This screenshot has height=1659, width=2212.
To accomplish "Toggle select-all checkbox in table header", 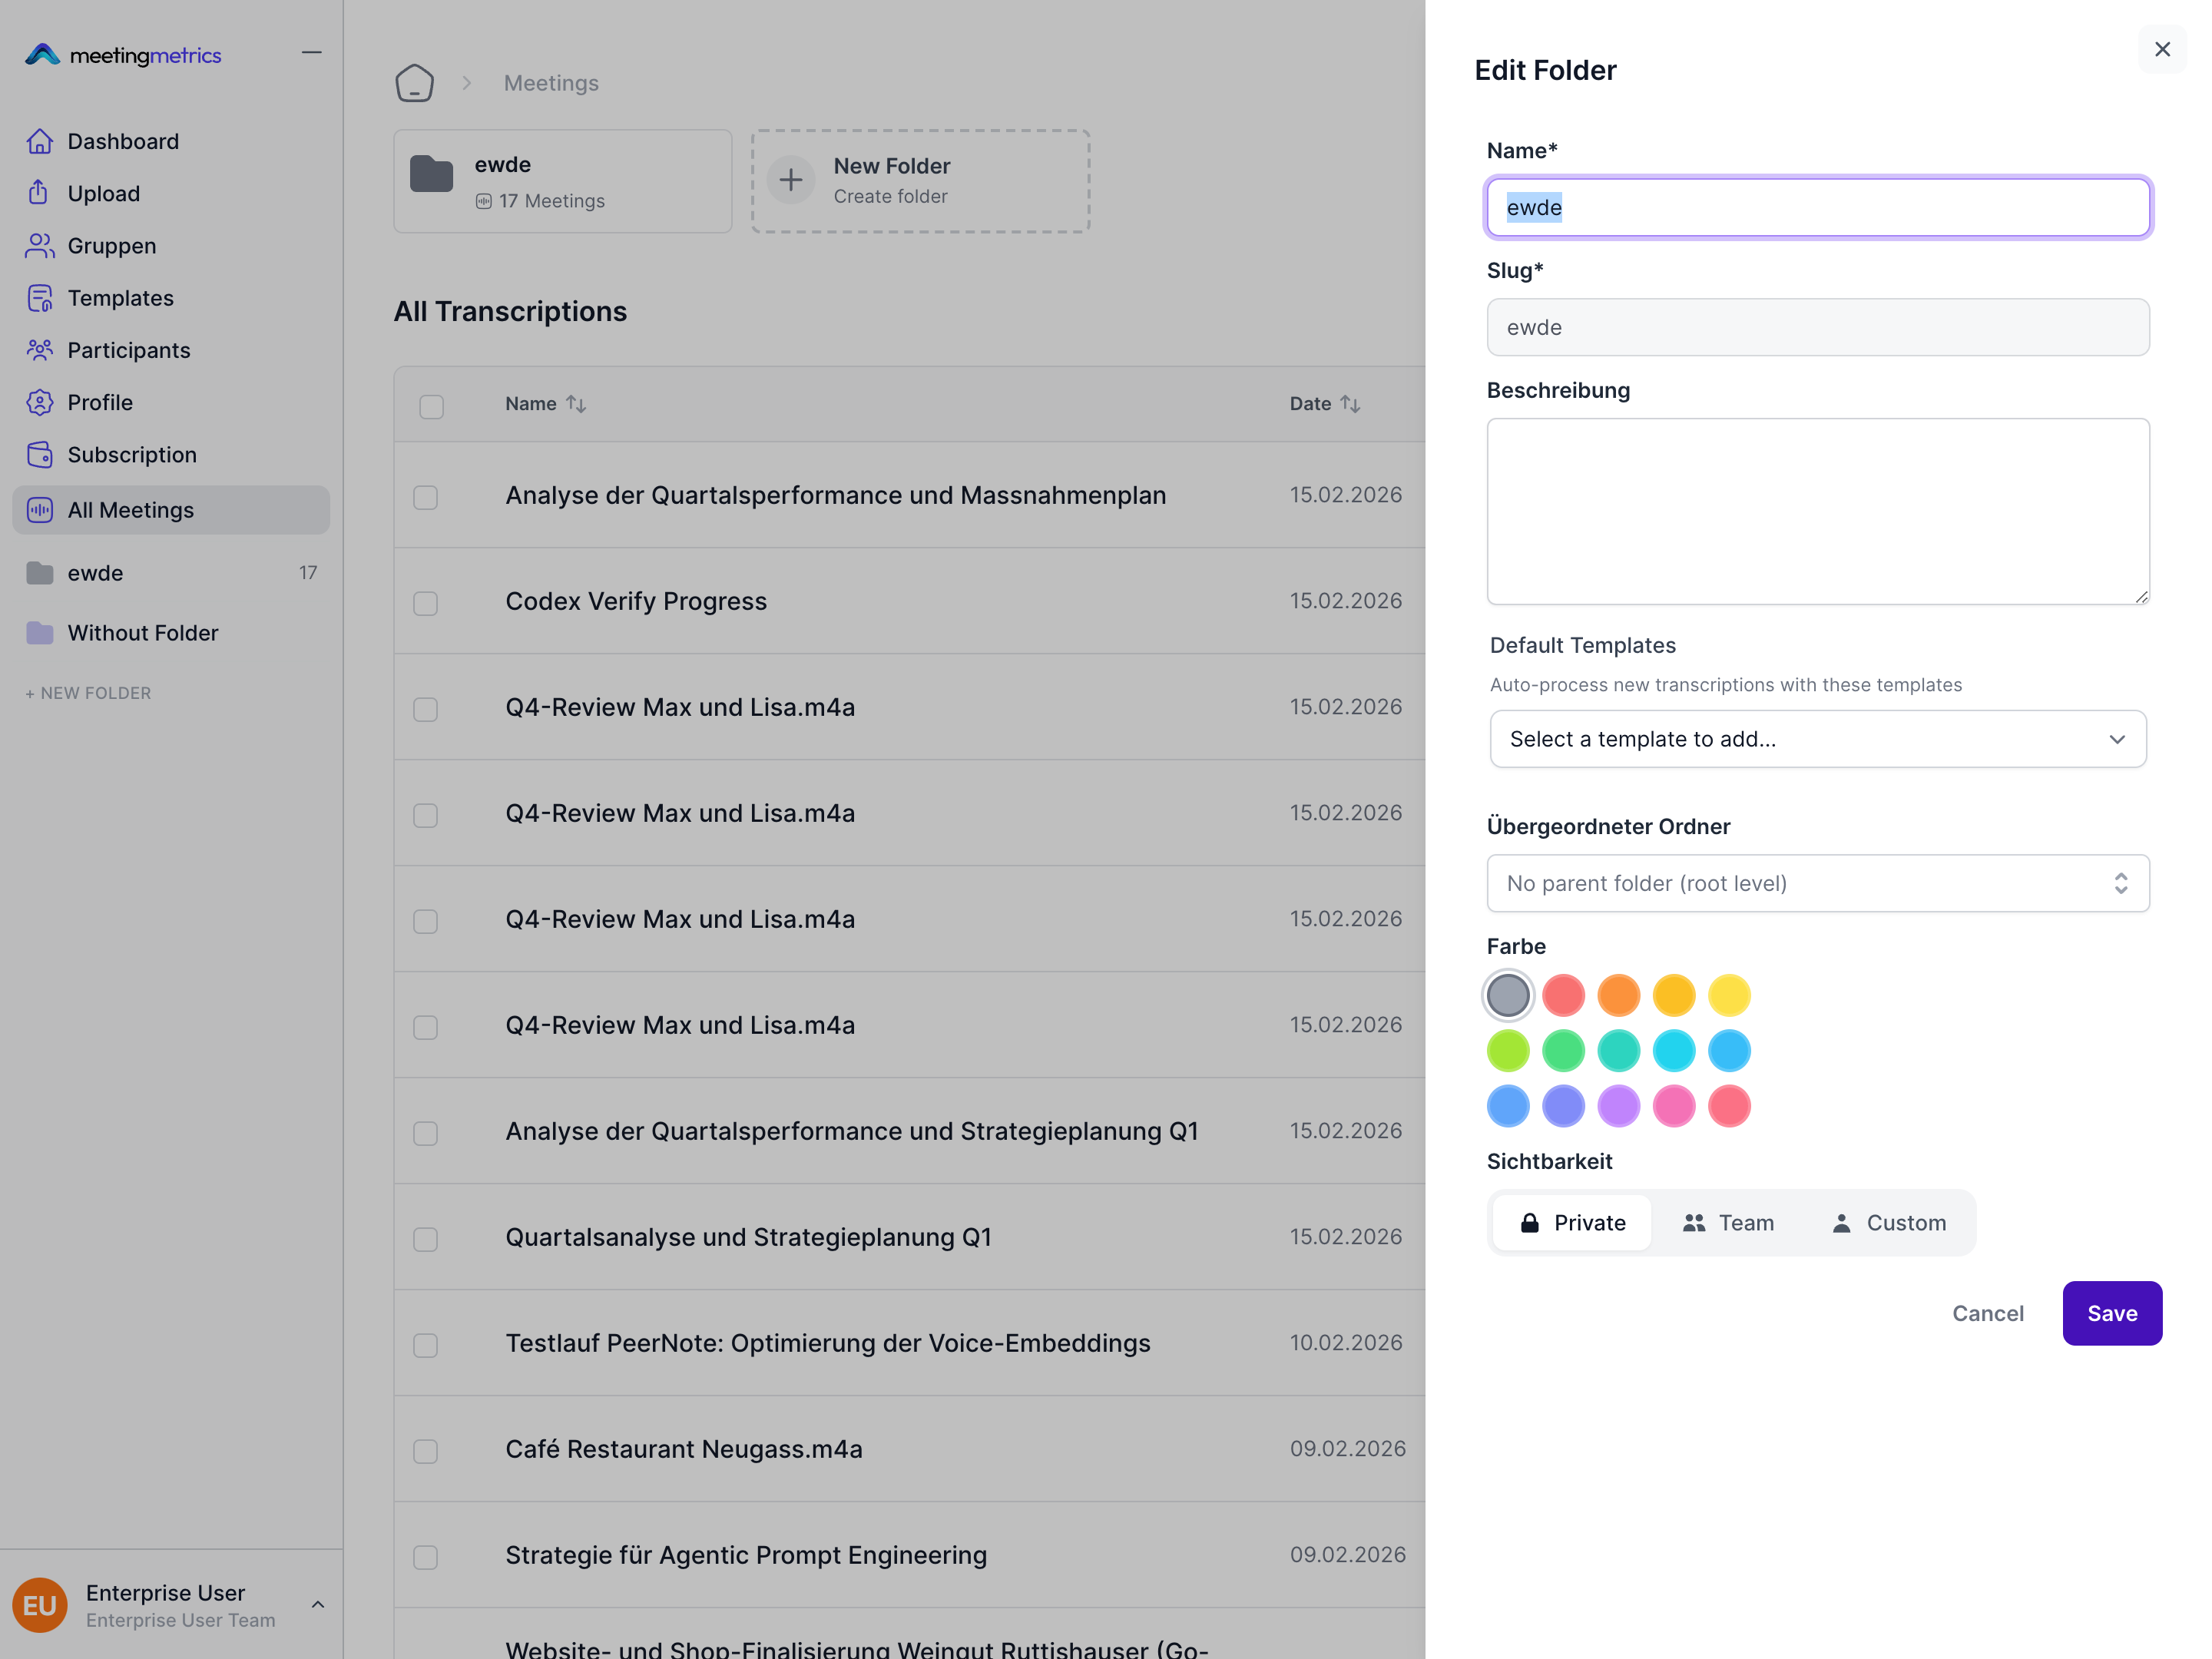I will click(x=431, y=407).
